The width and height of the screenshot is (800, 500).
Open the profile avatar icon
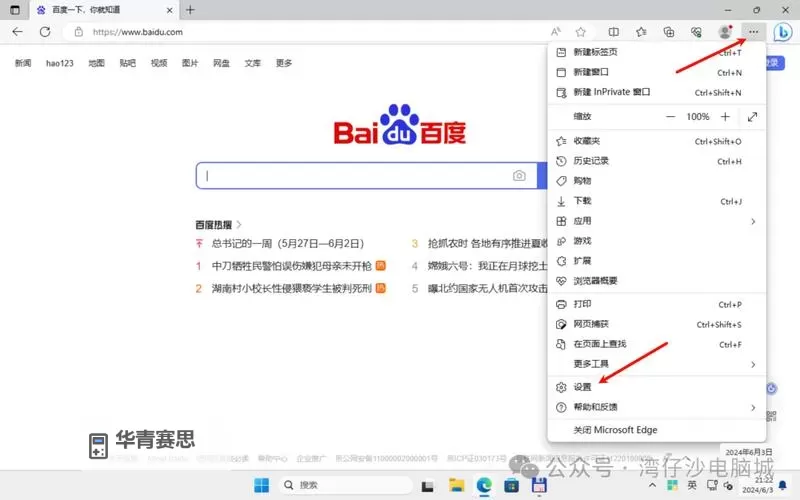[x=724, y=32]
